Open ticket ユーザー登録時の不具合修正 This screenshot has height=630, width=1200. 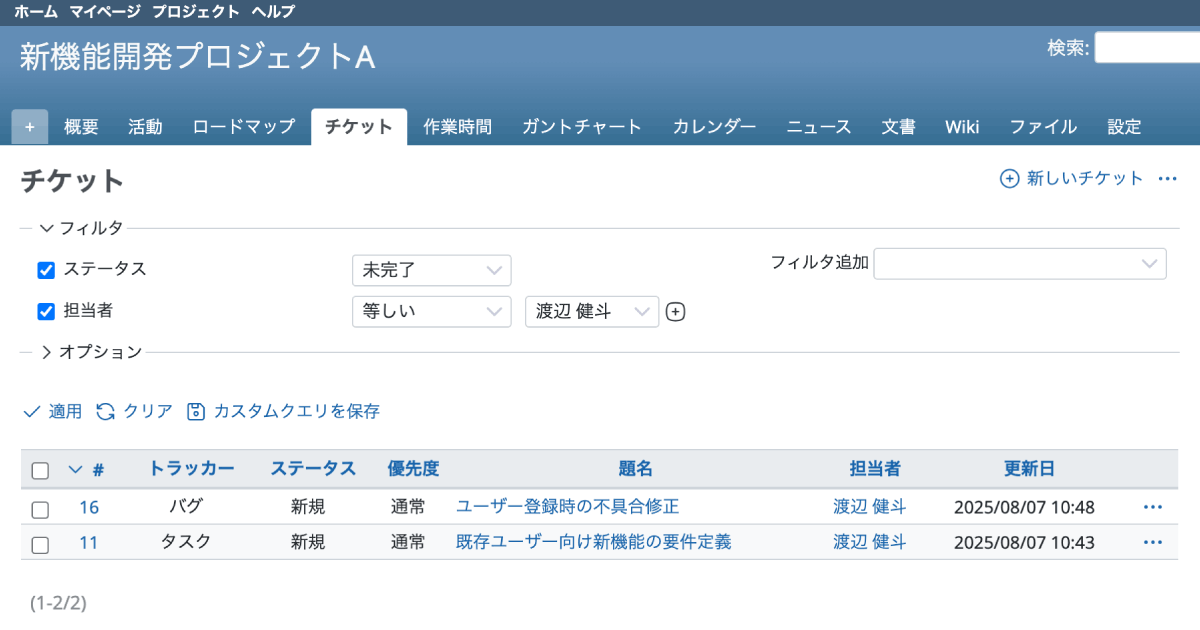click(567, 507)
